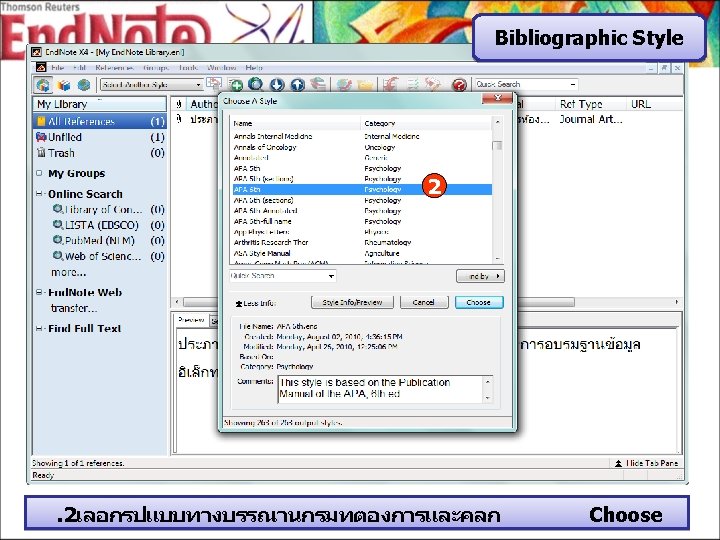
Task: Click style list scrollbar up arrow
Action: pos(497,122)
